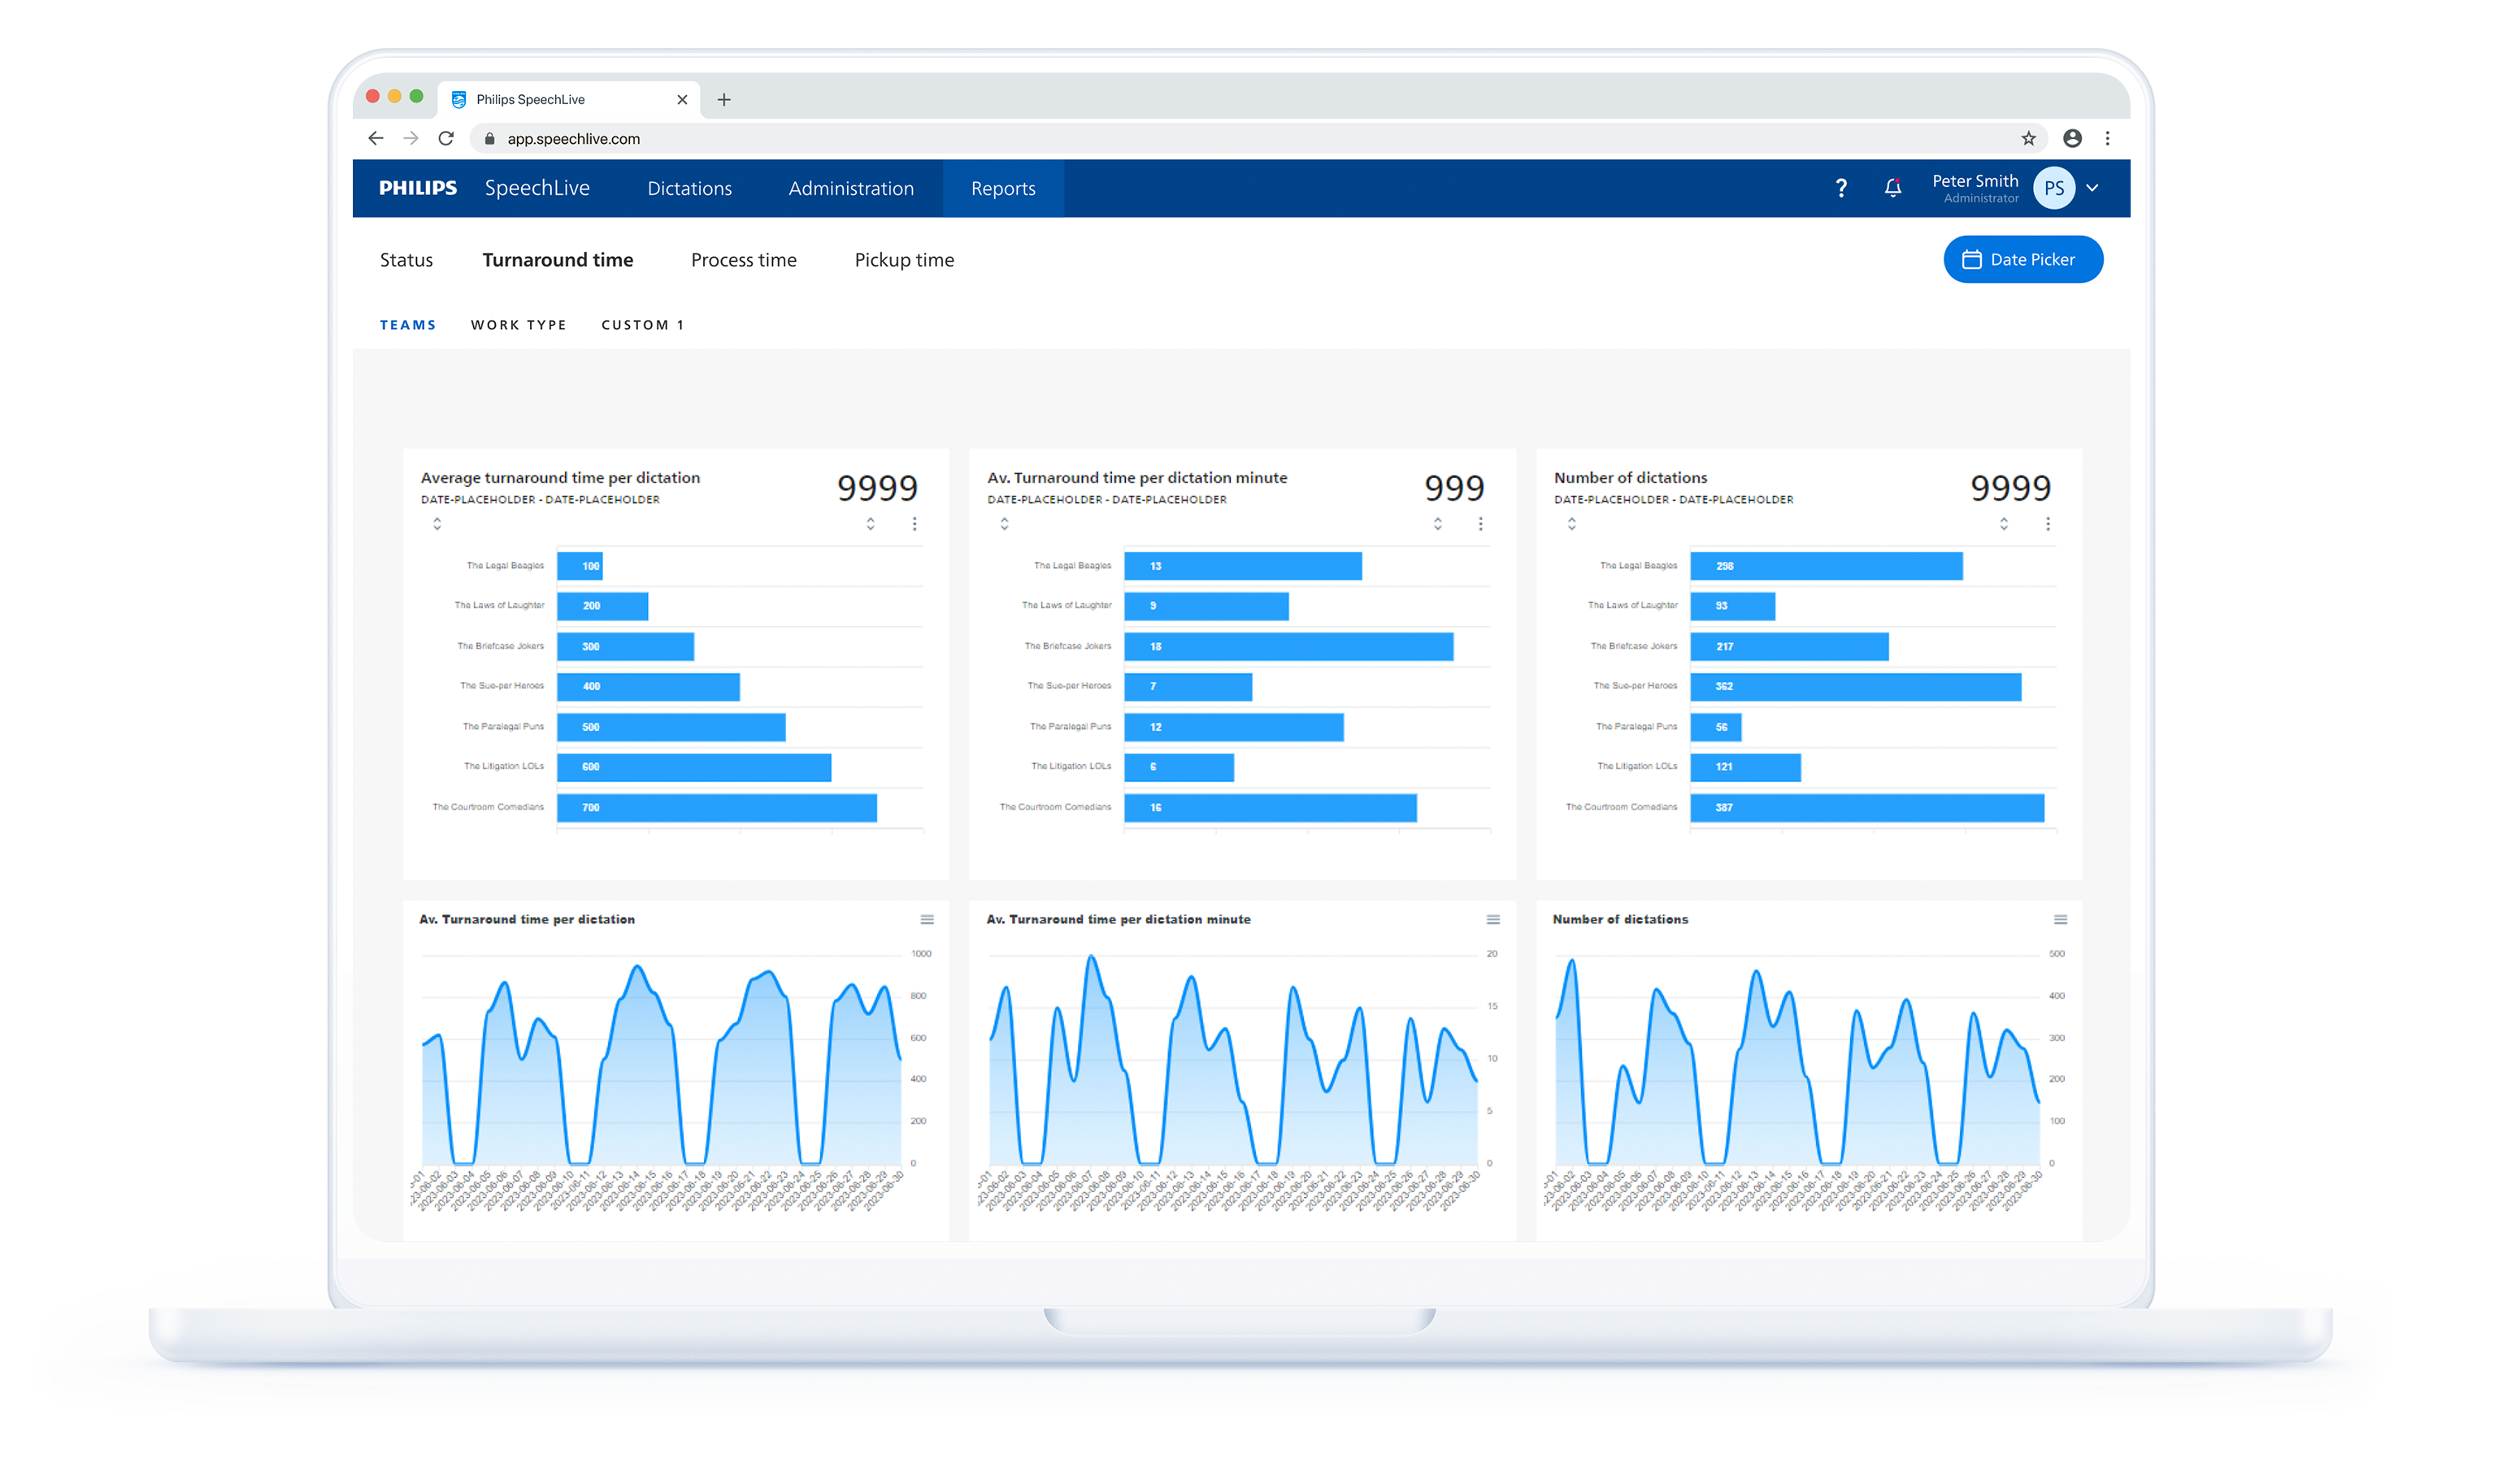Switch to the Process time tab
The width and height of the screenshot is (2520, 1463).
[743, 260]
